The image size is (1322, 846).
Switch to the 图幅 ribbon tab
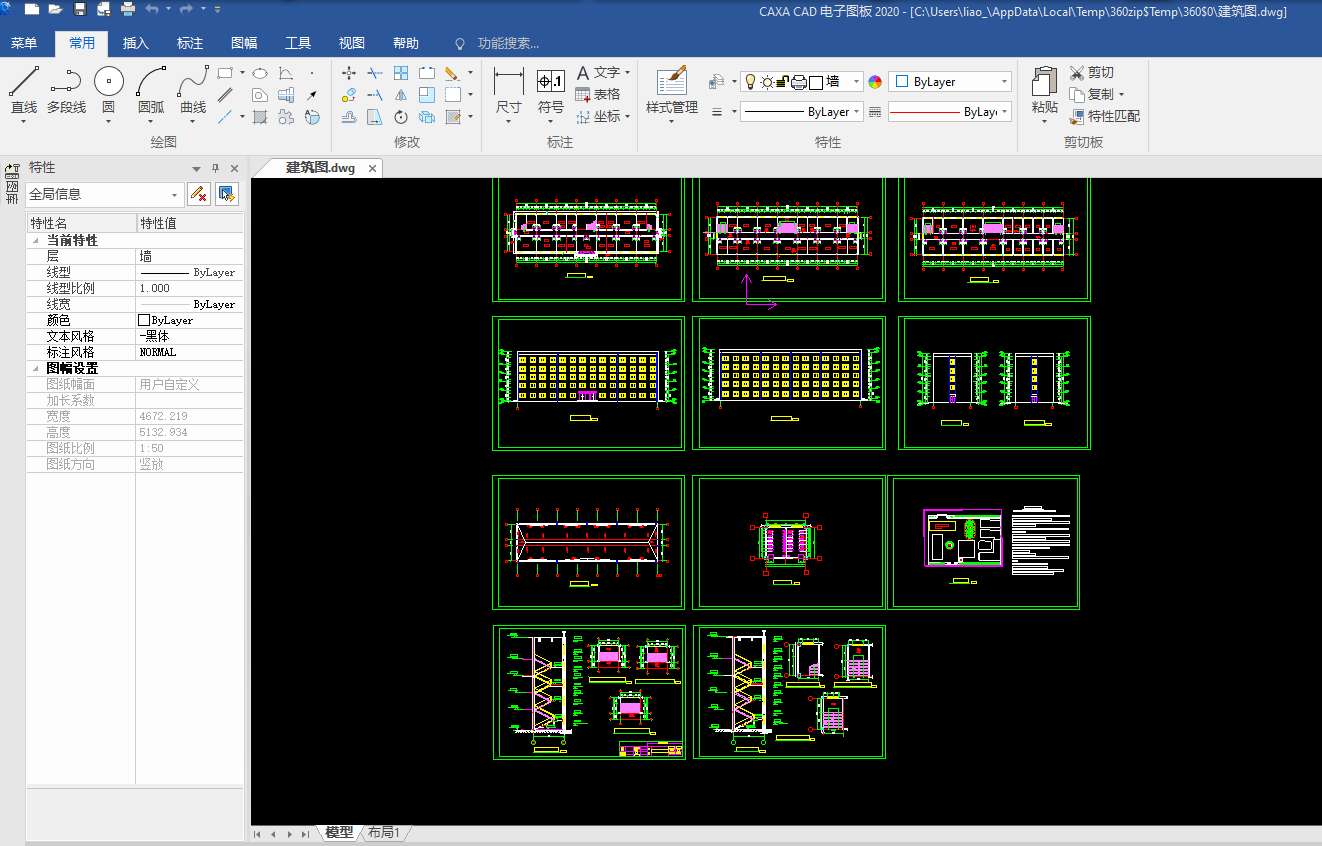(244, 43)
